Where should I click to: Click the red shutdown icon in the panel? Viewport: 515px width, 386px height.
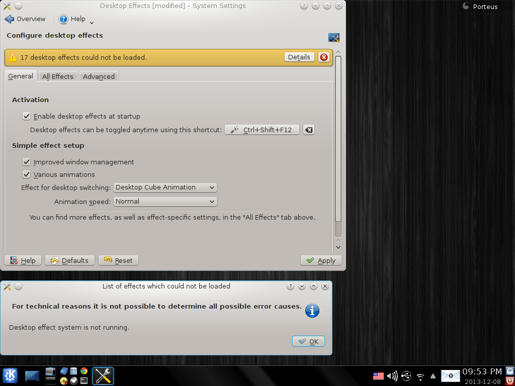click(x=510, y=381)
